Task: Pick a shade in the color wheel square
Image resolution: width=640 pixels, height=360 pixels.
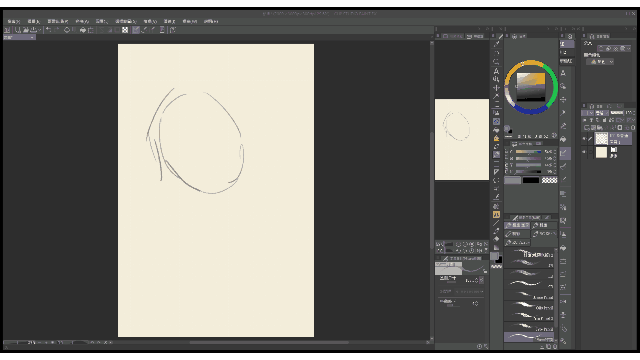Action: click(531, 87)
